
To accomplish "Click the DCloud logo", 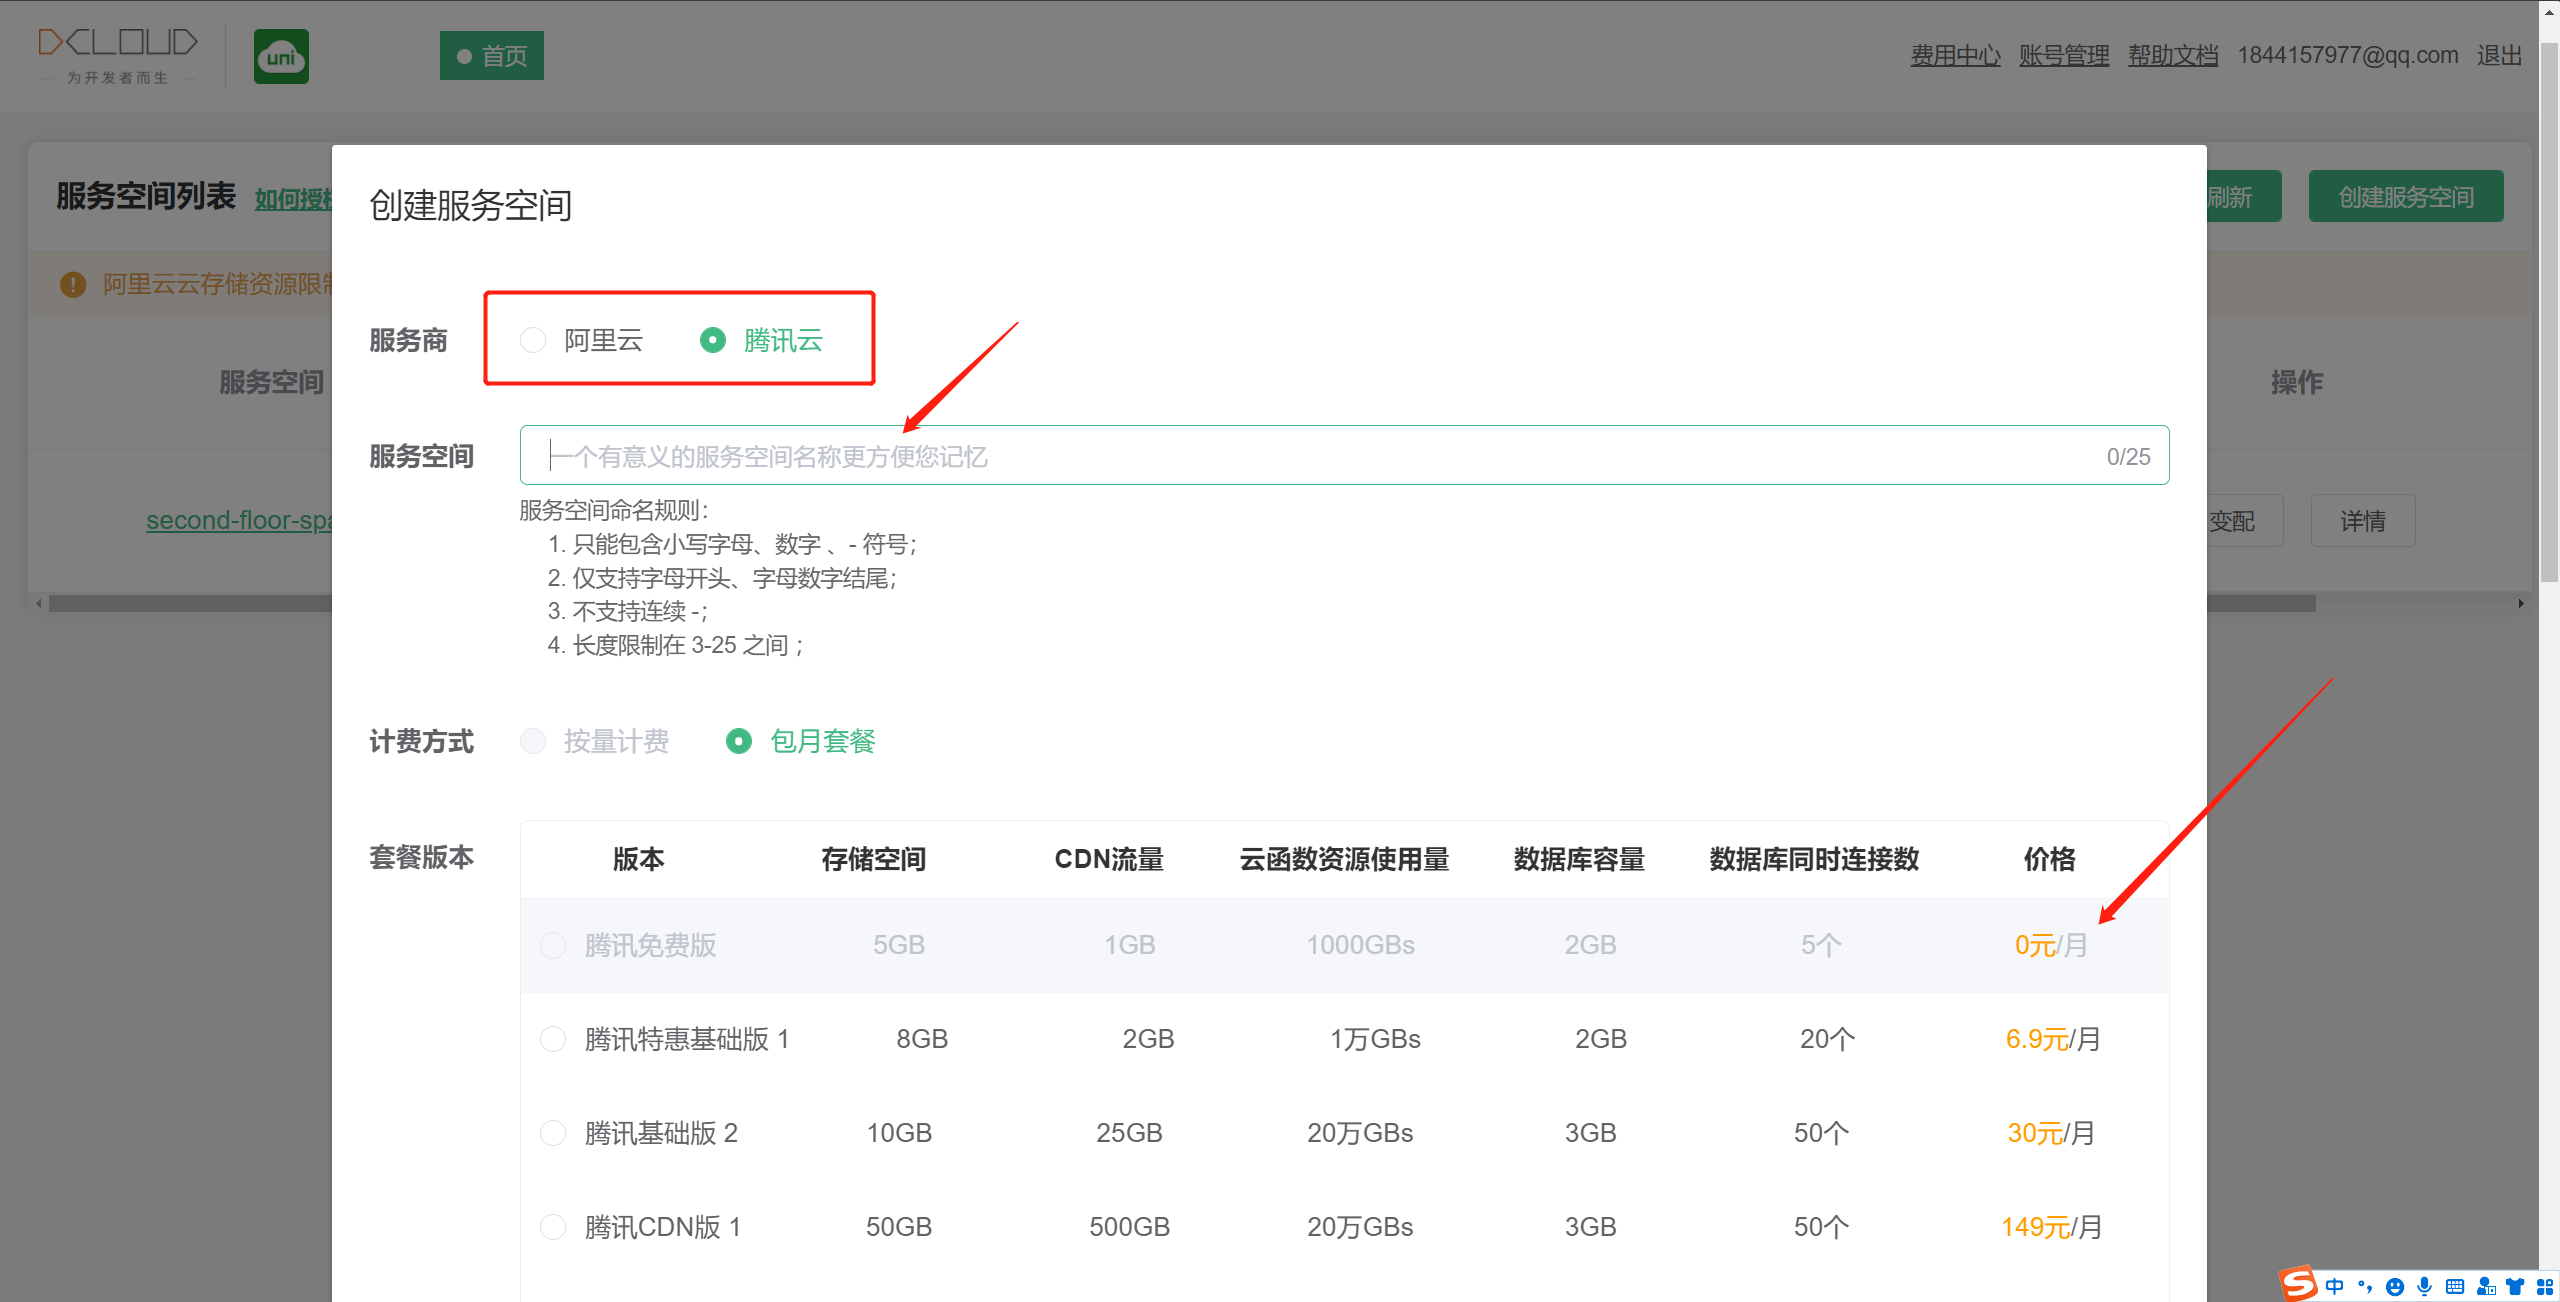I will point(118,54).
